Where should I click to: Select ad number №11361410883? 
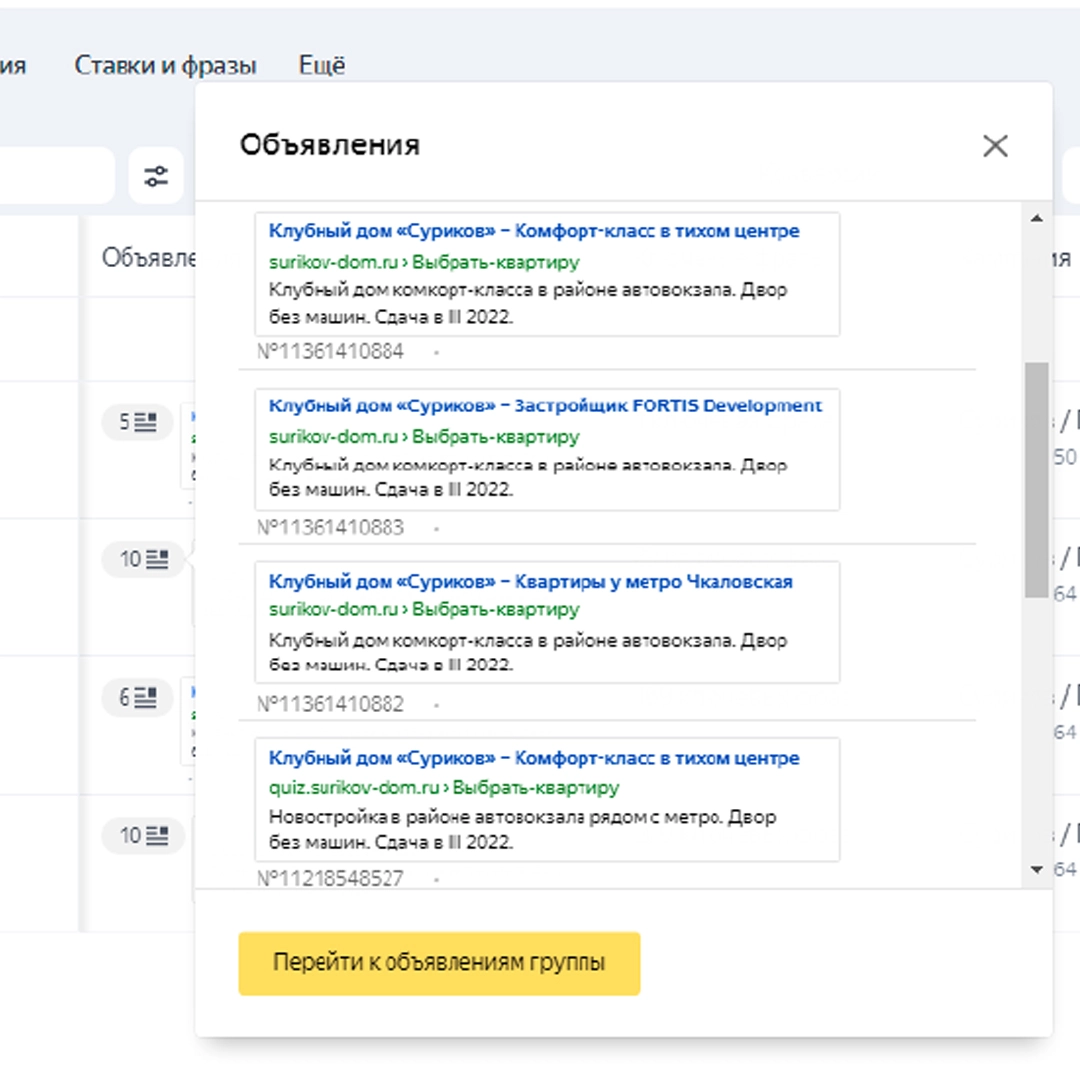[x=330, y=528]
